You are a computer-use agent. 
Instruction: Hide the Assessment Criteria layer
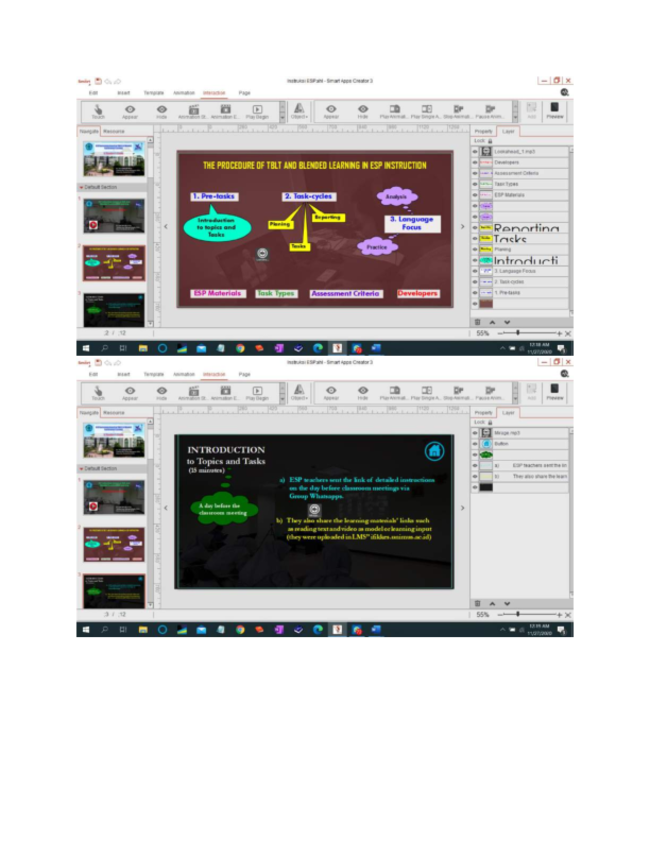click(x=475, y=173)
